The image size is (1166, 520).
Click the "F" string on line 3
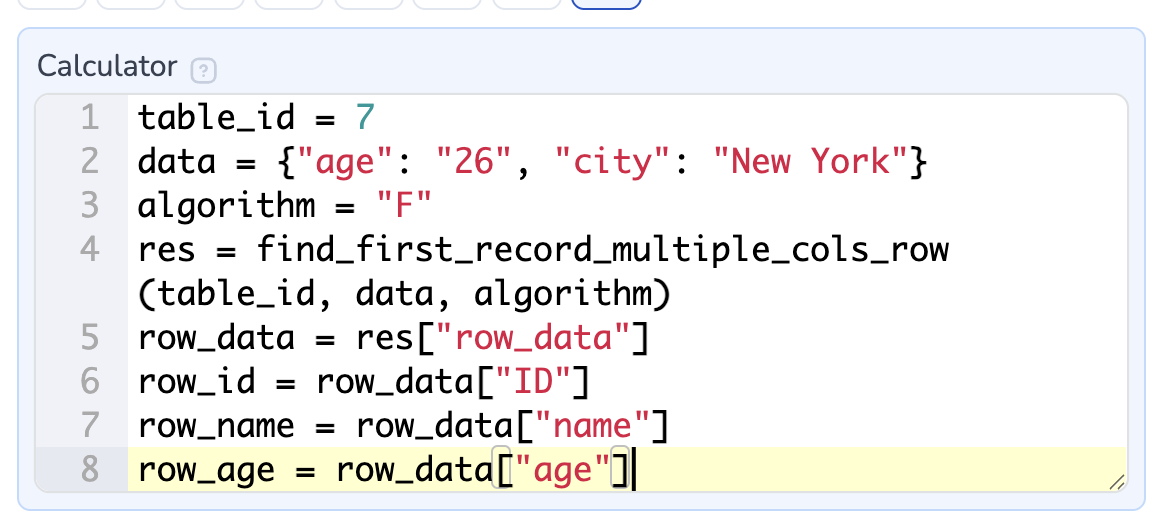(403, 206)
